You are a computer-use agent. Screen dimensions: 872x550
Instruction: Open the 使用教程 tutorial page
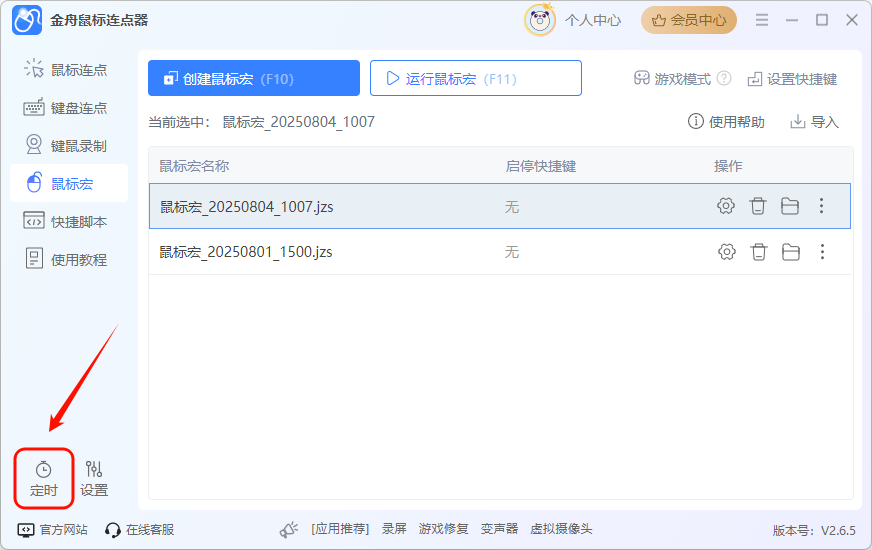click(x=66, y=259)
